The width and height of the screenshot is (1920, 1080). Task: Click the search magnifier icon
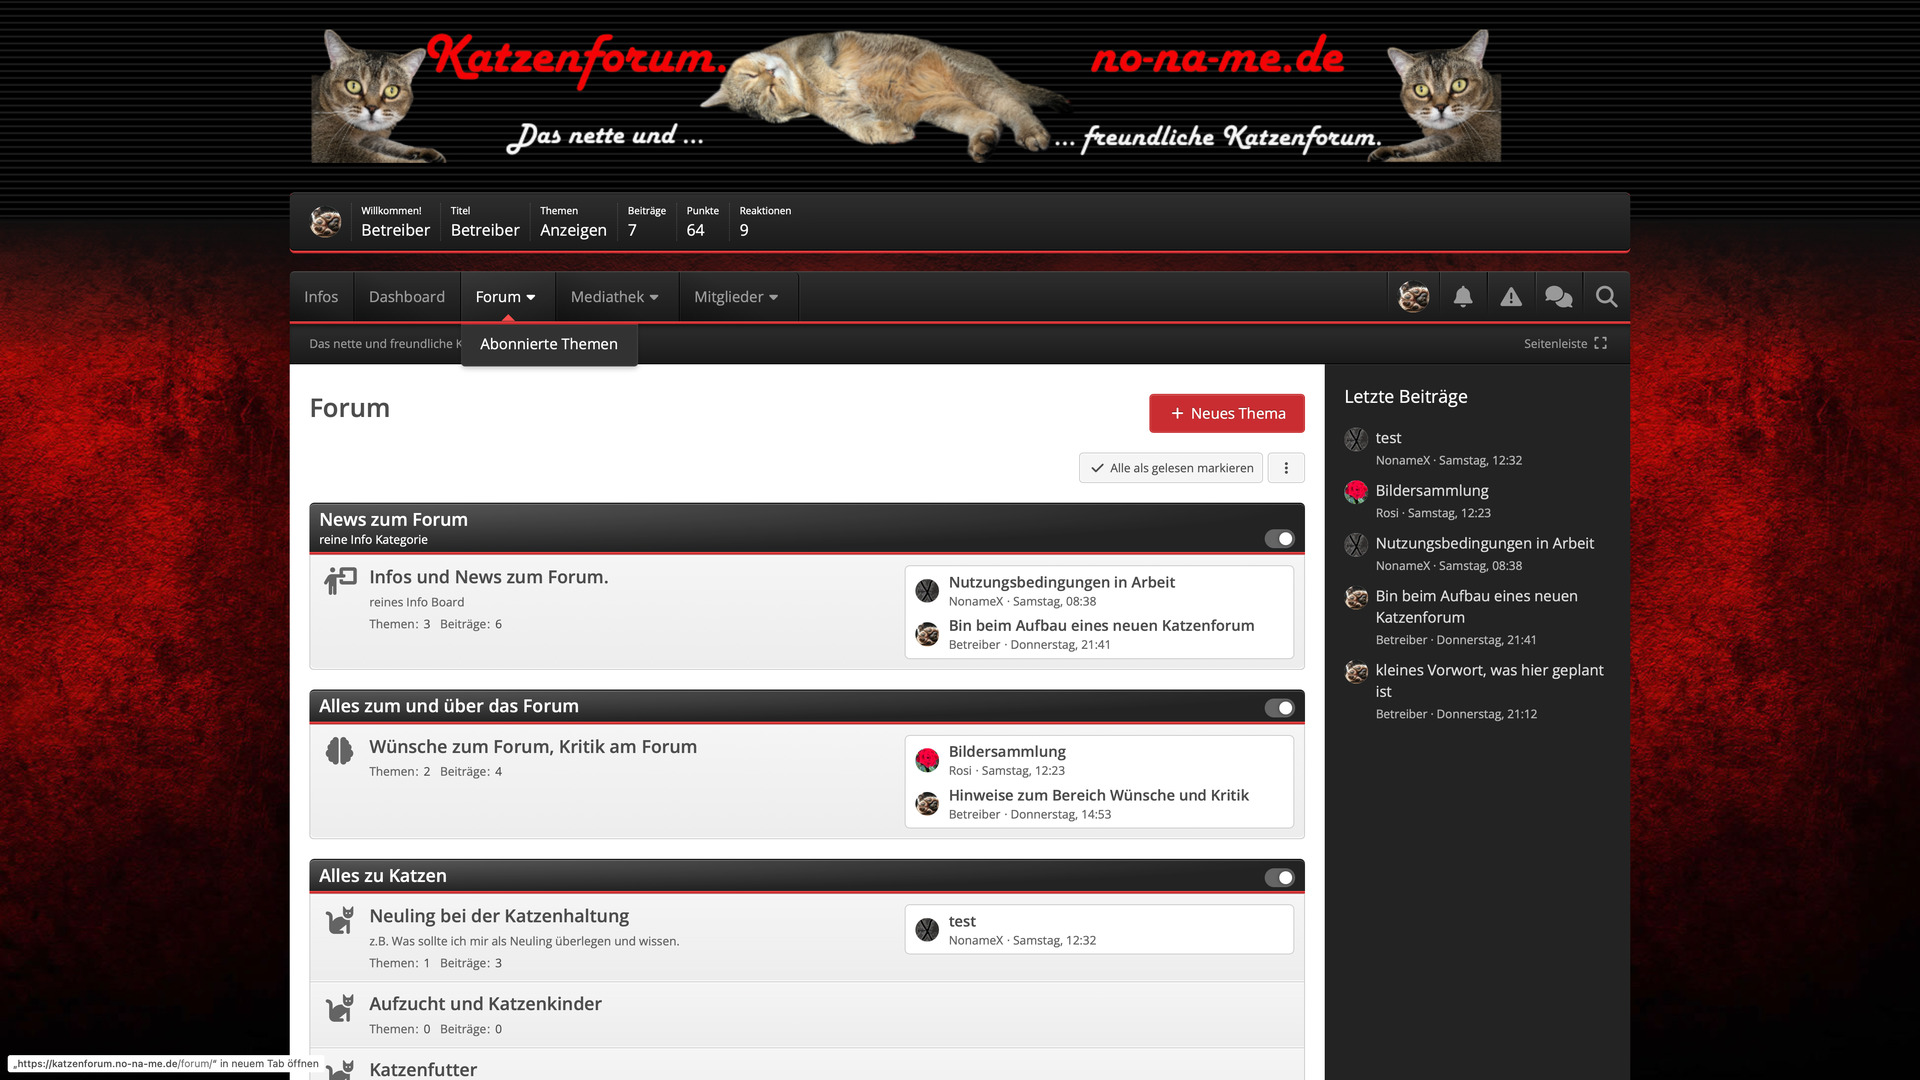[x=1606, y=297]
